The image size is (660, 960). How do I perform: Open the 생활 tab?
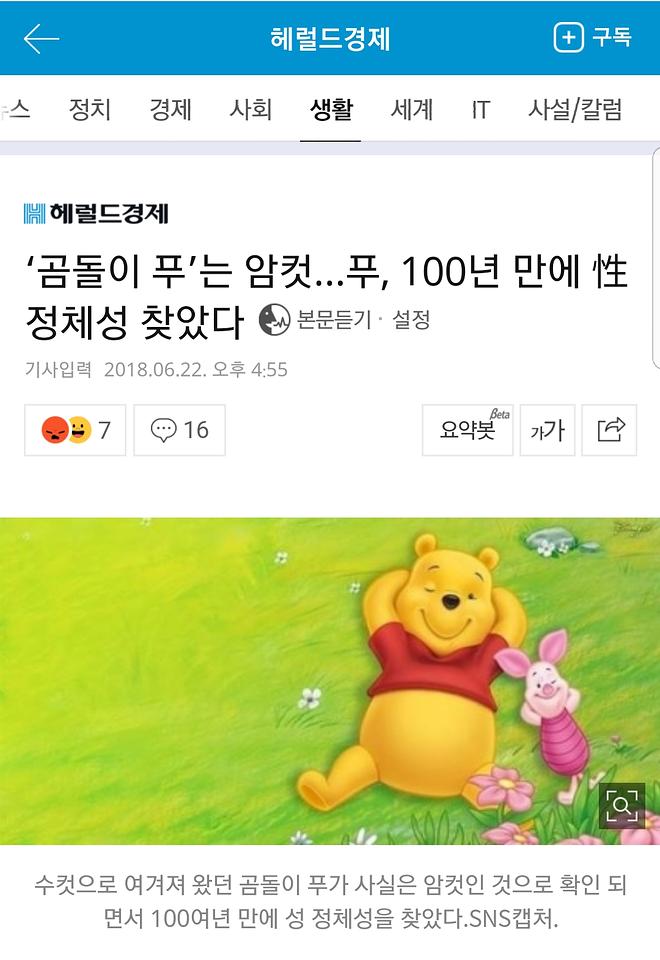point(331,110)
